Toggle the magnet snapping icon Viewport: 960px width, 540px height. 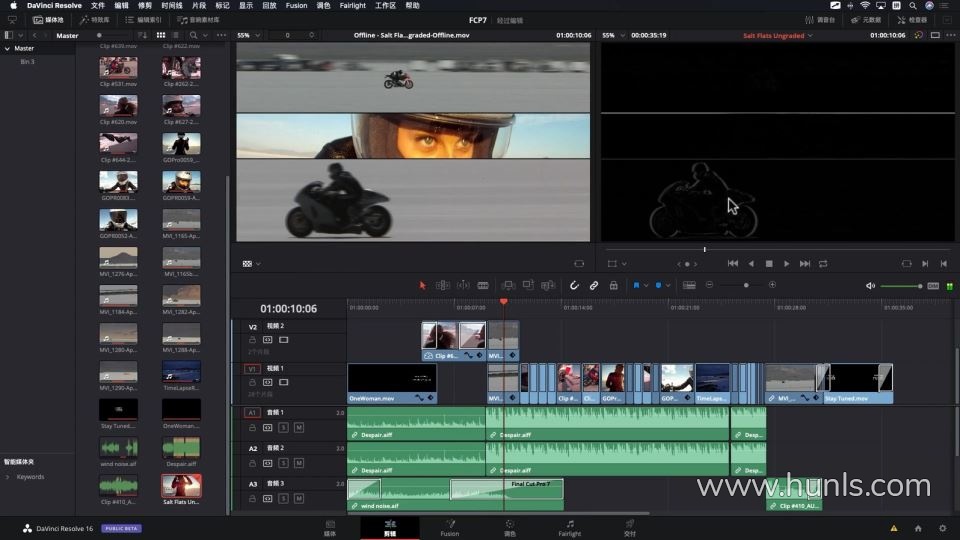[x=574, y=285]
